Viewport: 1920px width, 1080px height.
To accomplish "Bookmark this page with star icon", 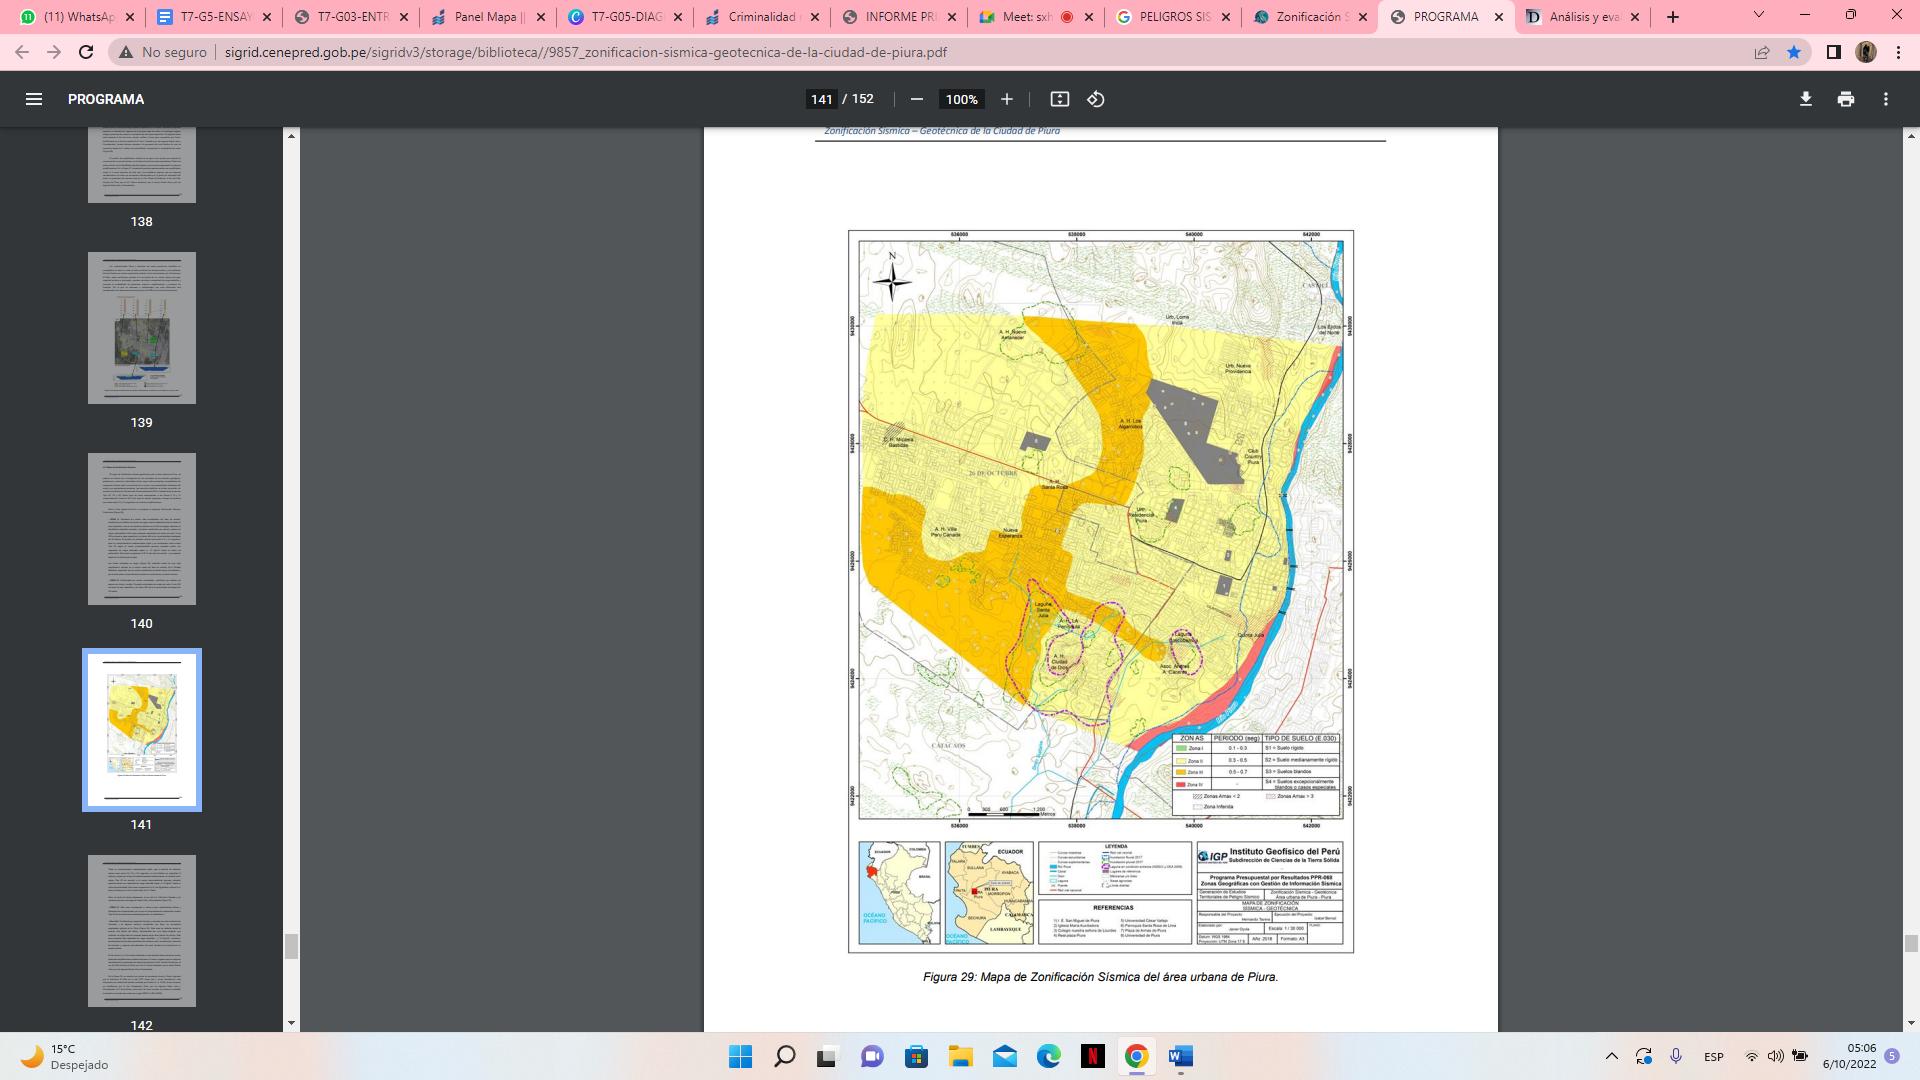I will tap(1794, 52).
